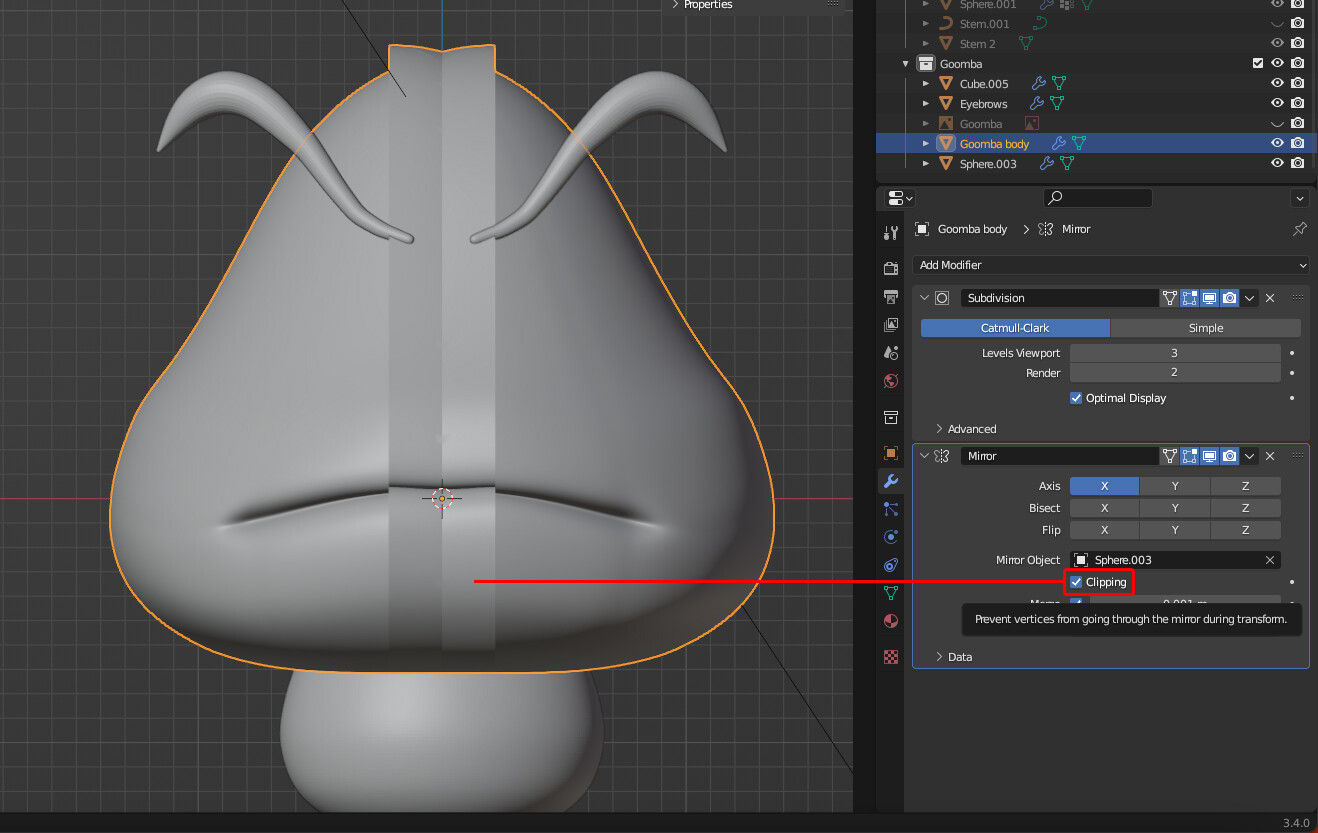Image resolution: width=1318 pixels, height=833 pixels.
Task: Hide the Sphere.003 object in viewport
Action: click(x=1277, y=163)
